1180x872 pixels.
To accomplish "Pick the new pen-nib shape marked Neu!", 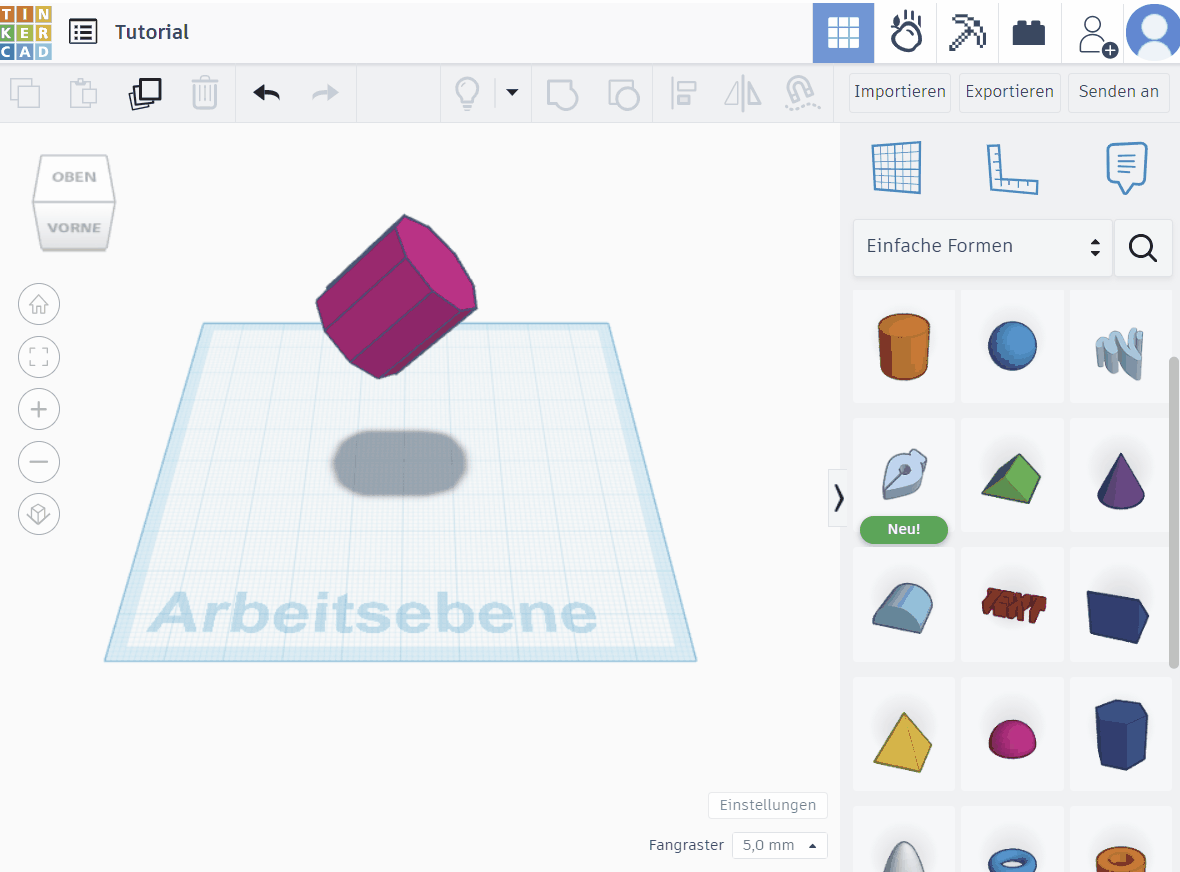I will tap(904, 475).
